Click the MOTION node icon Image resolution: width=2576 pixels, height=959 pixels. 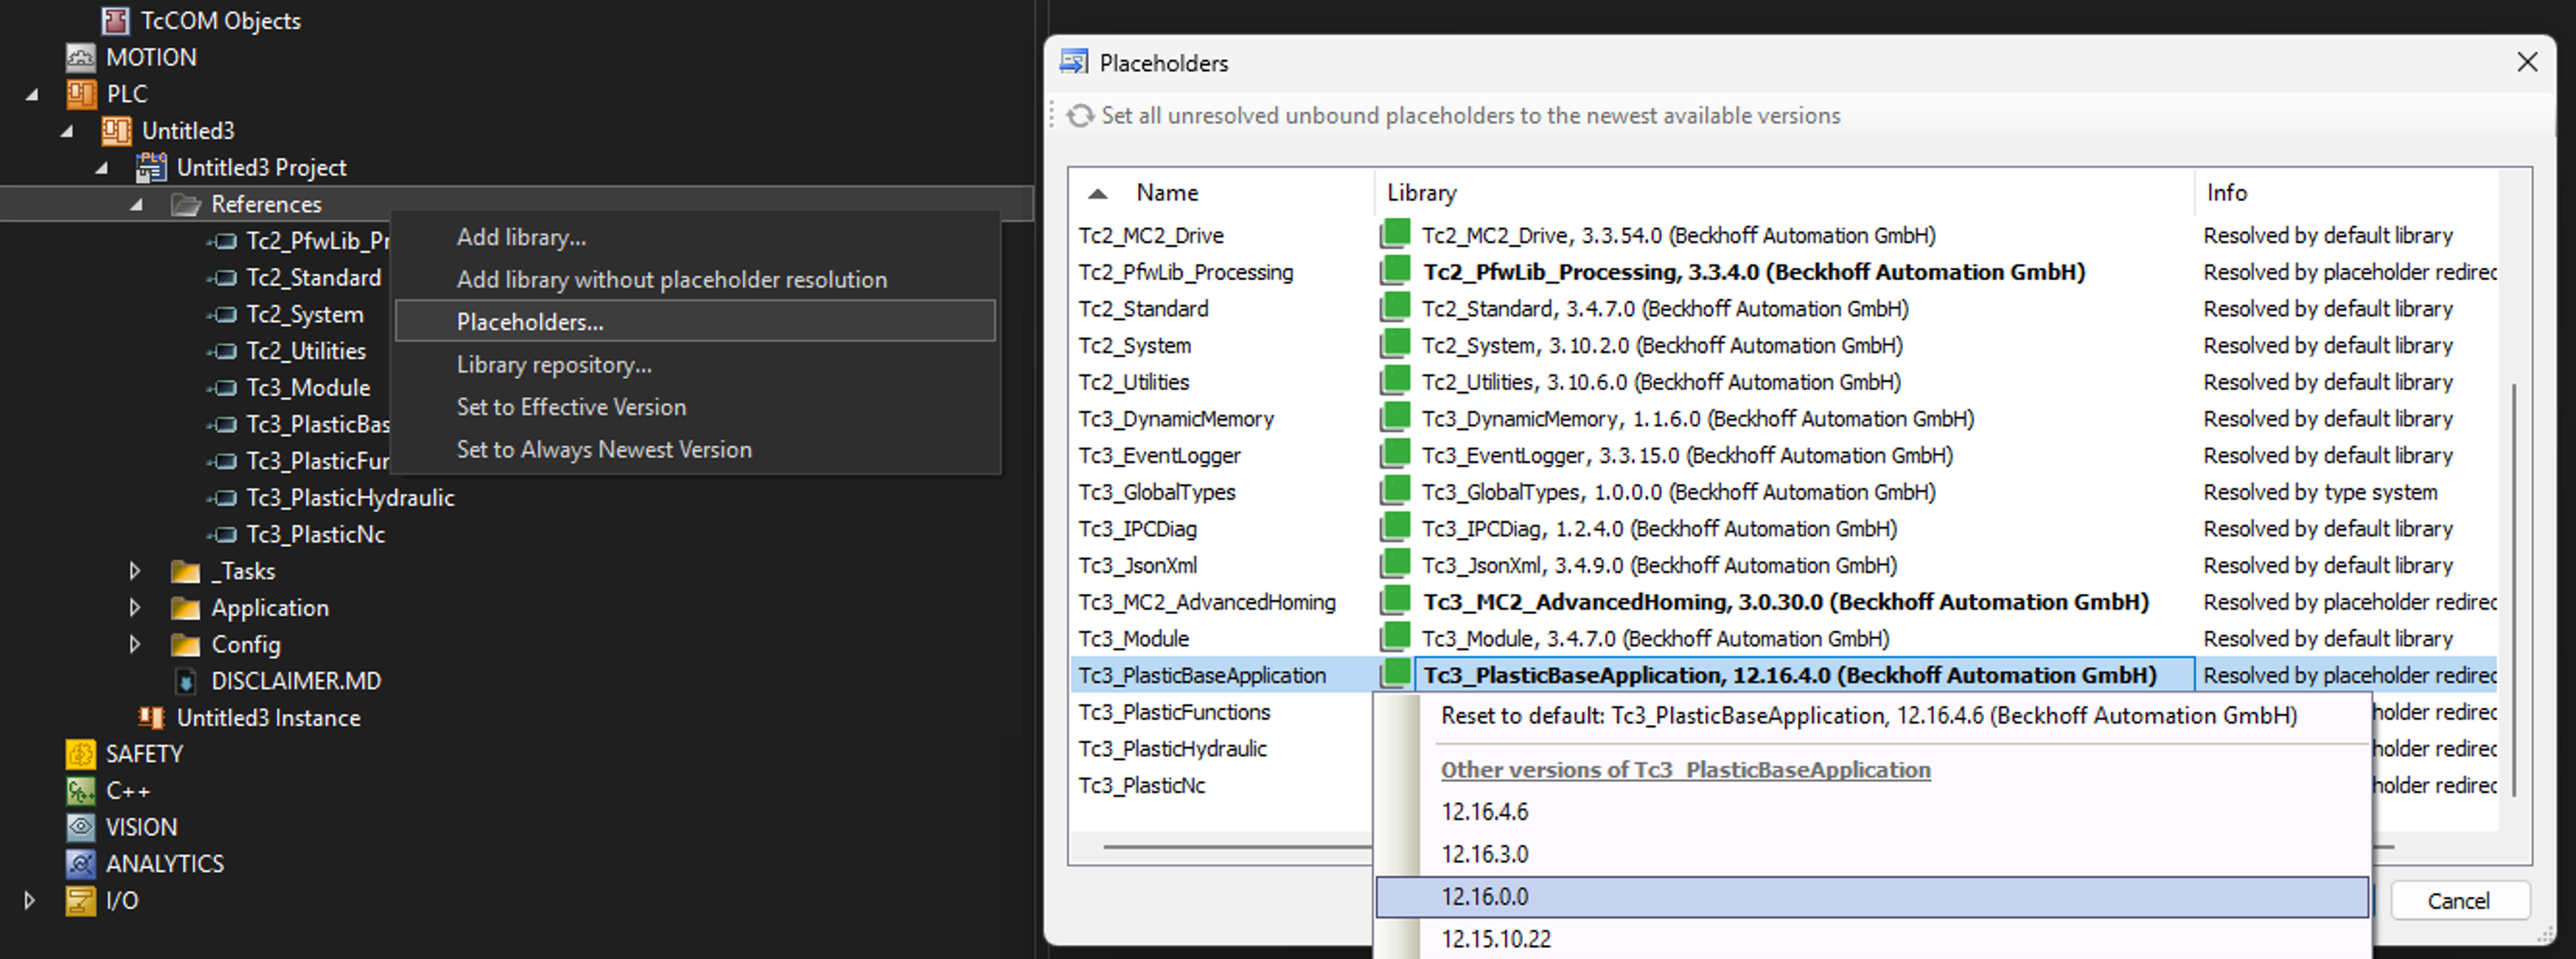pyautogui.click(x=81, y=57)
